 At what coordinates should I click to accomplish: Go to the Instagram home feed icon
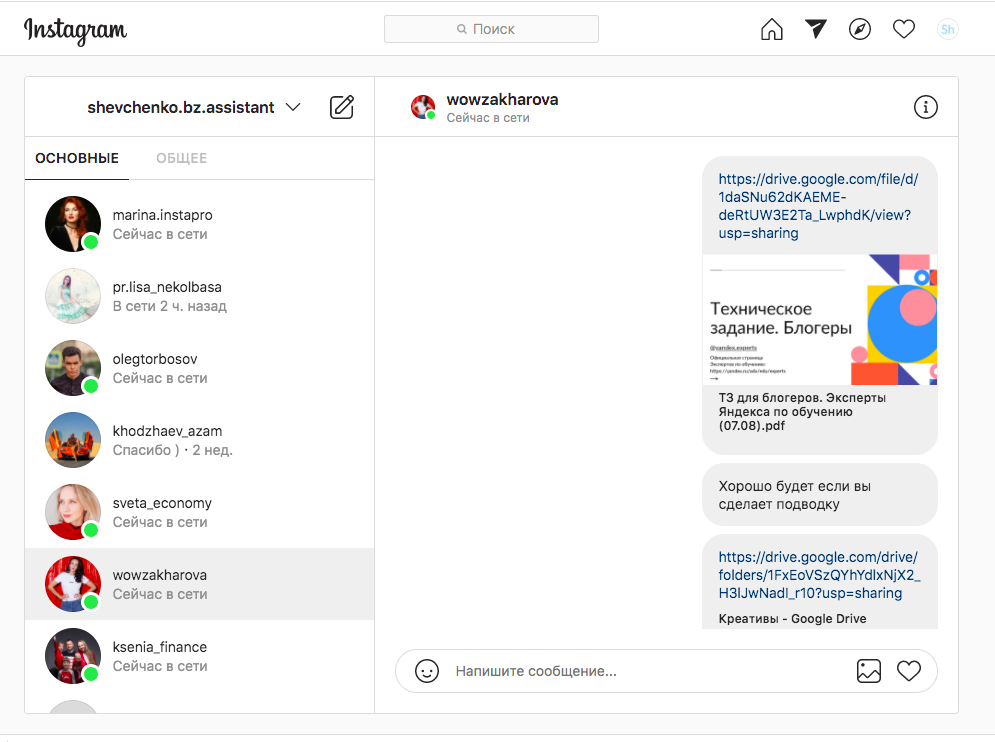tap(772, 30)
